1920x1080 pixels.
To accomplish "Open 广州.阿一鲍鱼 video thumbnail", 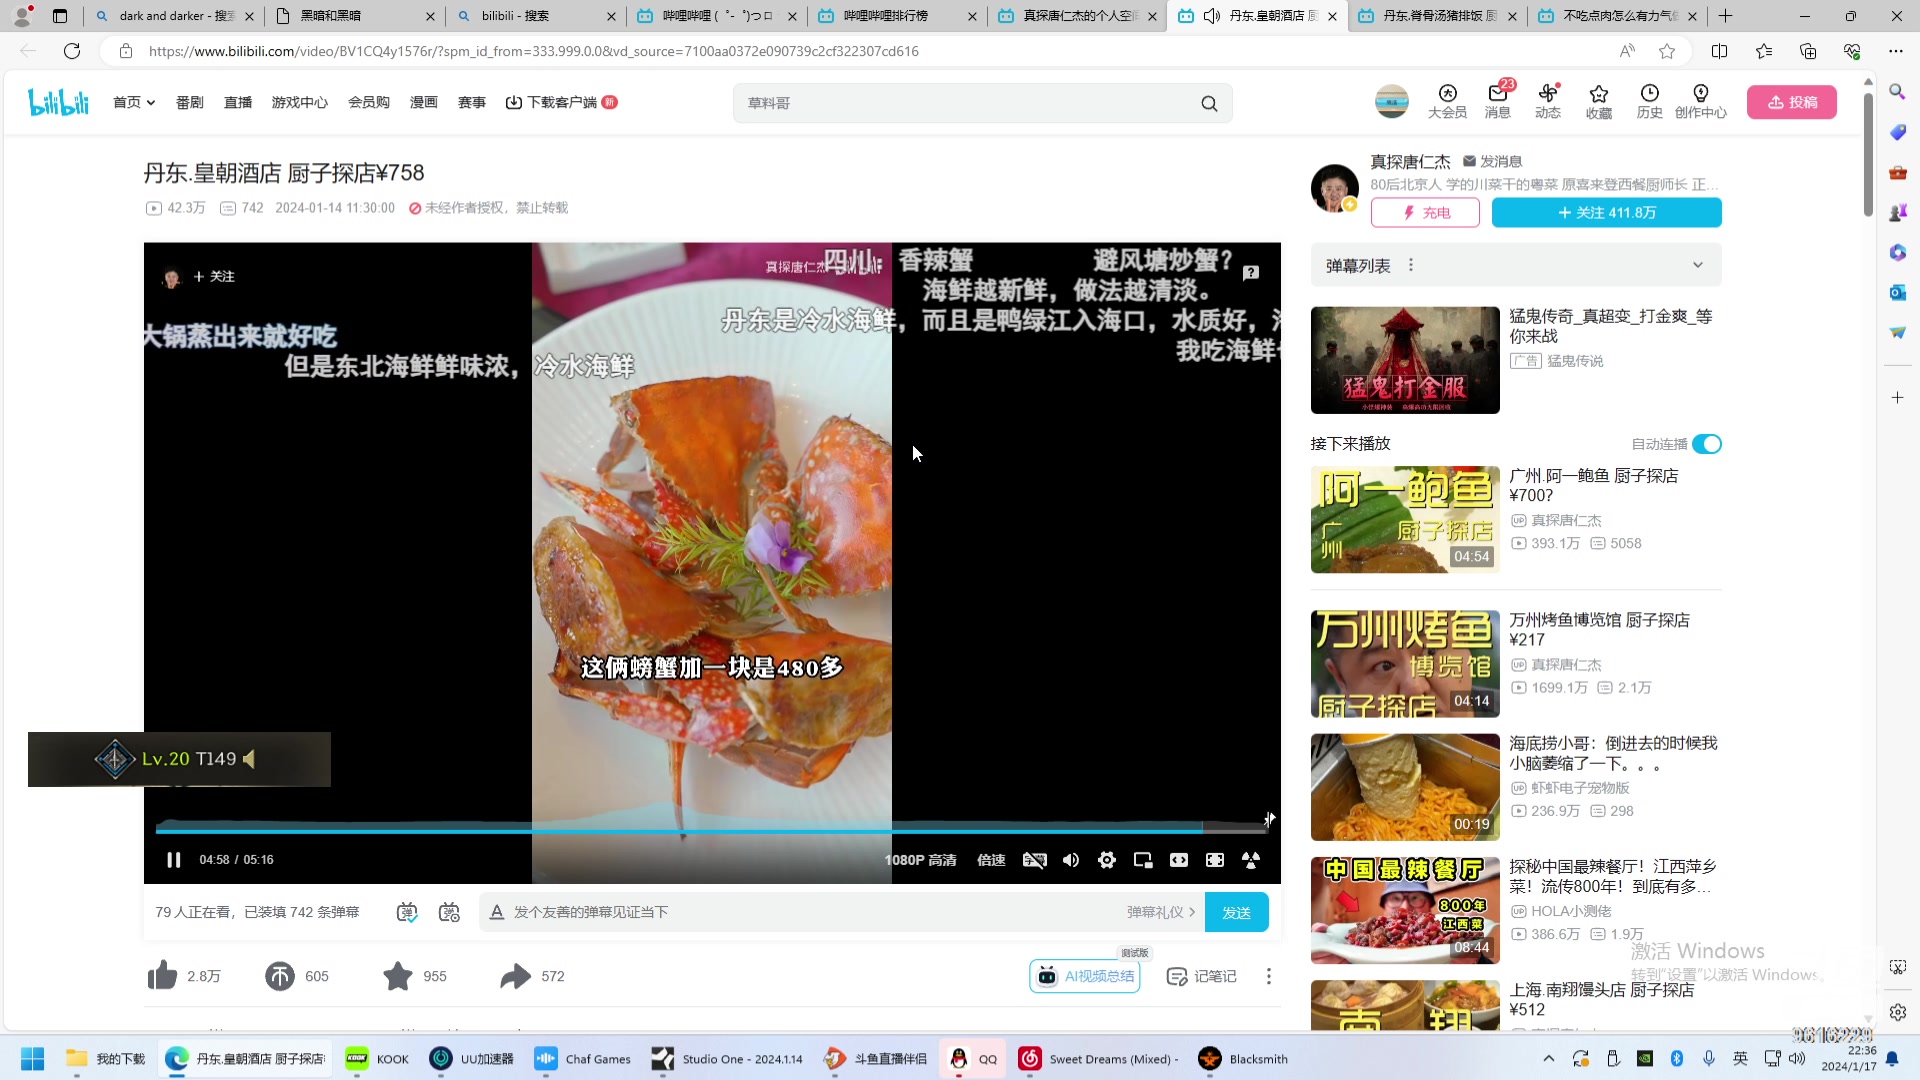I will pyautogui.click(x=1405, y=520).
